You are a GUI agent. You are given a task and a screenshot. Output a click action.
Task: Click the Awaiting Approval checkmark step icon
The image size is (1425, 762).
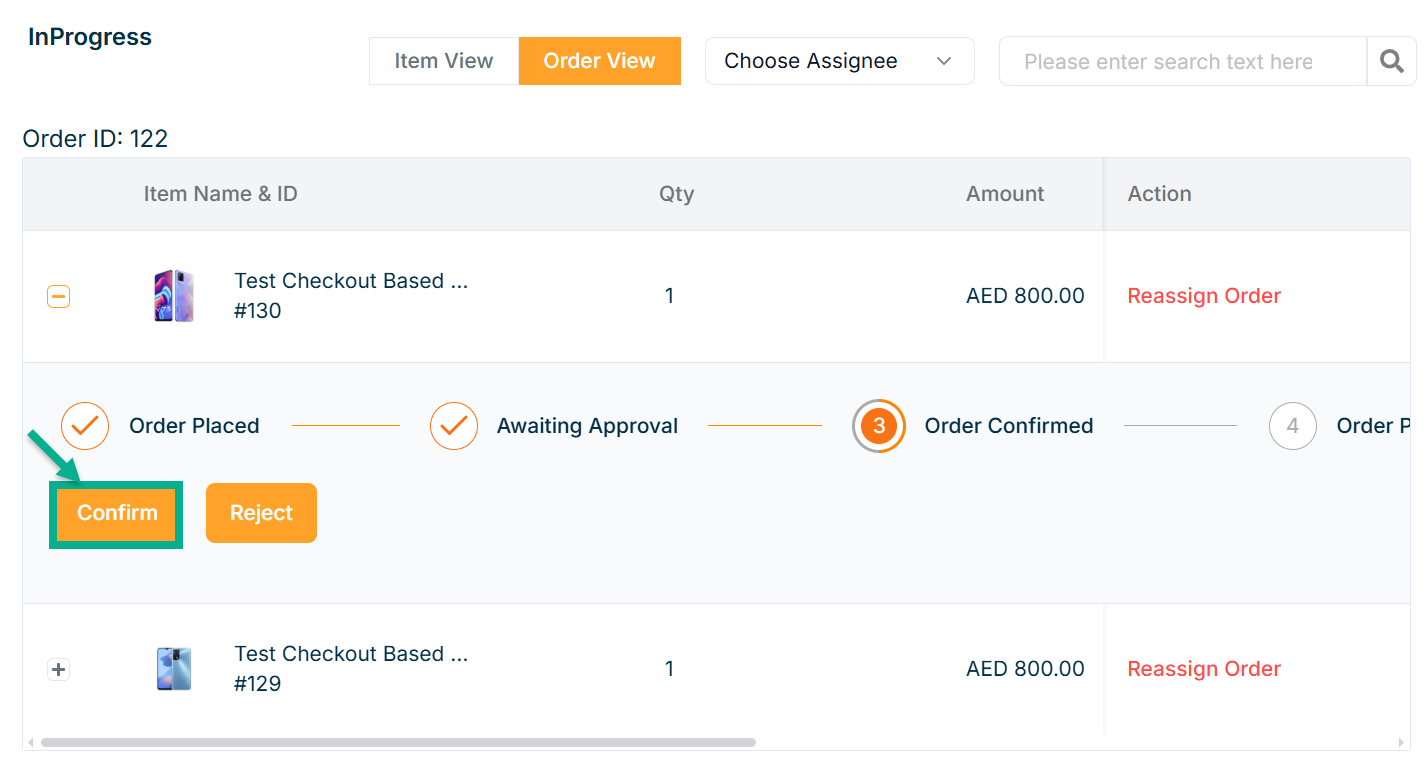click(x=454, y=426)
